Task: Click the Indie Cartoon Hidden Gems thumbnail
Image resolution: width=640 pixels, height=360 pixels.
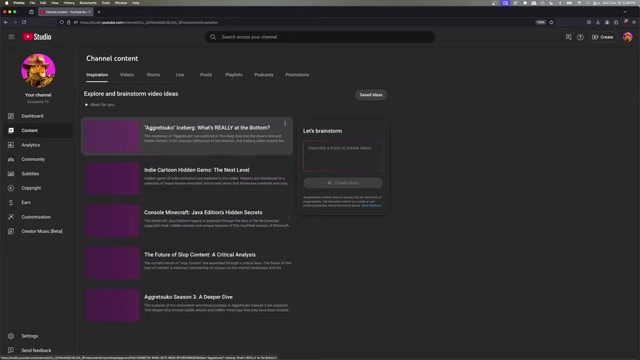Action: (x=112, y=178)
